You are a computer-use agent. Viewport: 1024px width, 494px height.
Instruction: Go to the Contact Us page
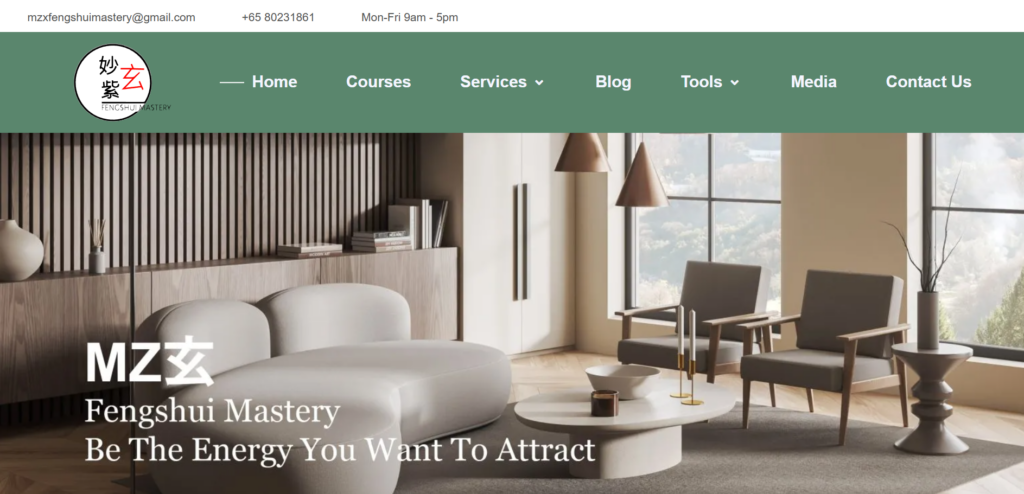pyautogui.click(x=928, y=82)
